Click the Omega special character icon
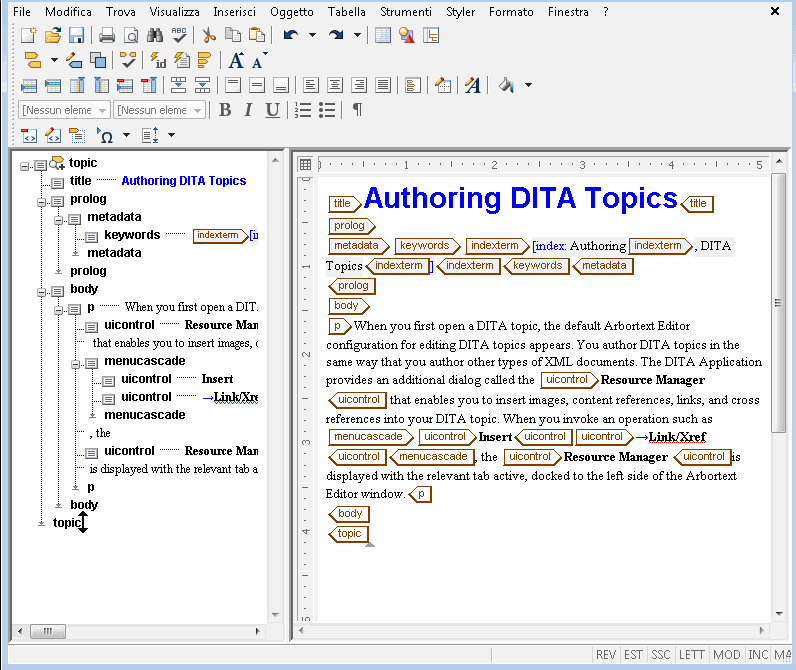 [x=105, y=135]
